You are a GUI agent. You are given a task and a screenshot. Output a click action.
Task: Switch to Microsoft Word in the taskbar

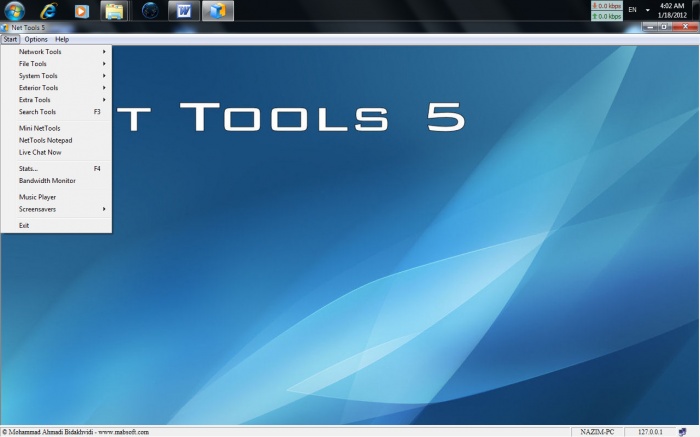pos(184,11)
